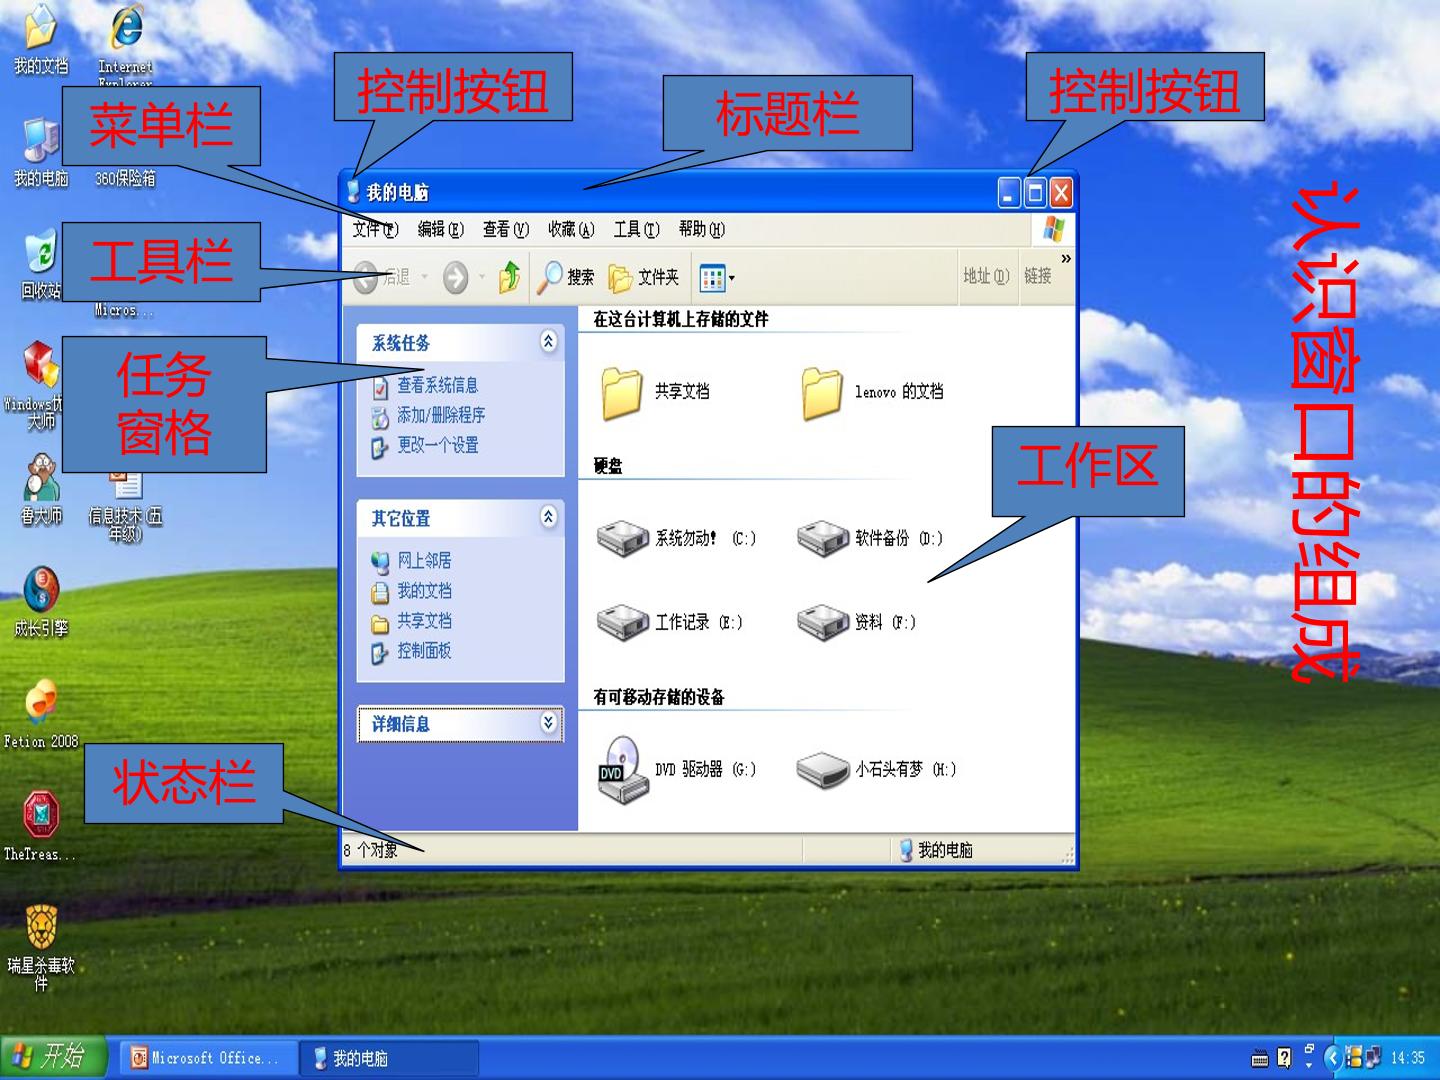Screen dimensions: 1440x1080
Task: Open the Forward button history dropdown arrow
Action: click(x=482, y=277)
